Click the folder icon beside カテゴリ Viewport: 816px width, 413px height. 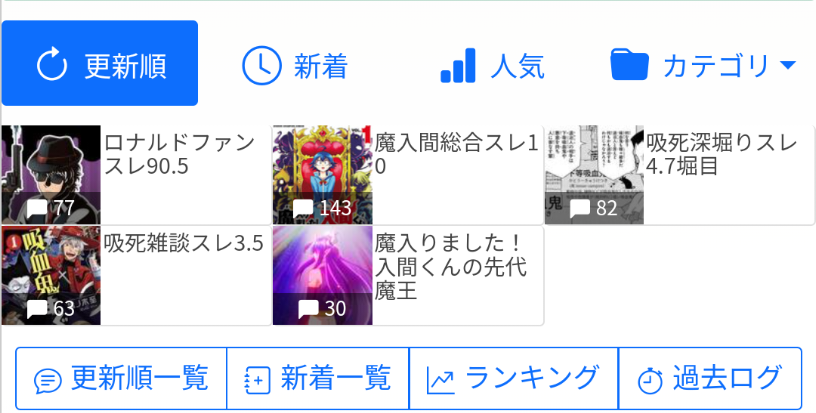(629, 64)
